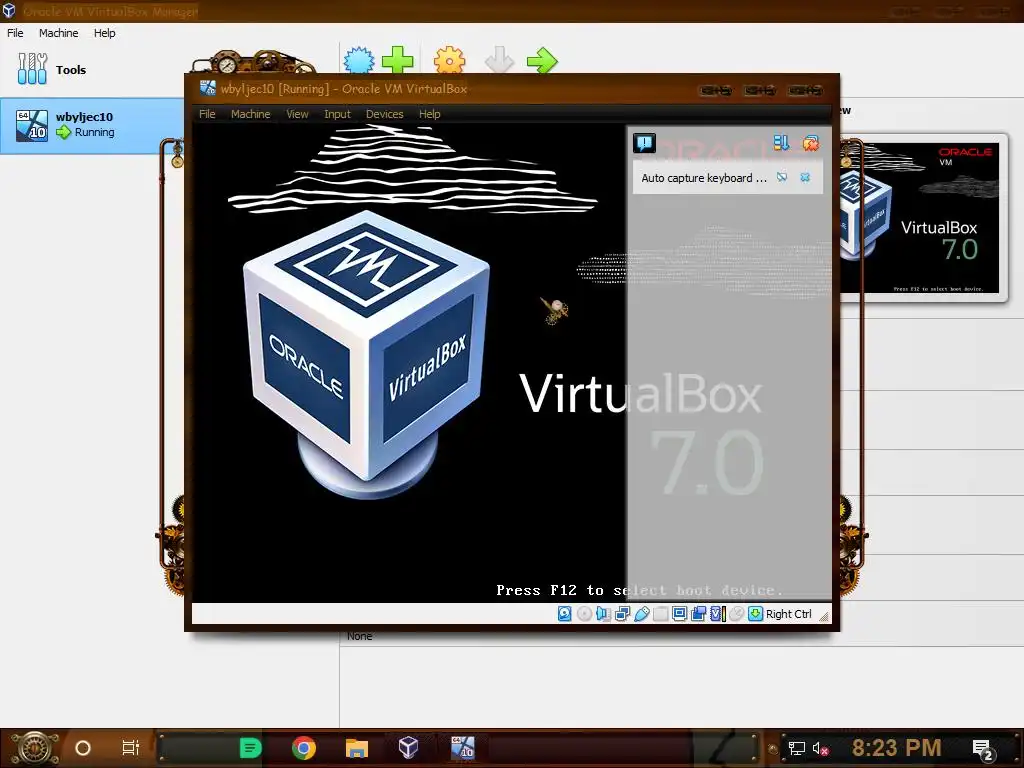
Task: Click the display monitor indicator in VM status bar
Action: click(x=679, y=613)
